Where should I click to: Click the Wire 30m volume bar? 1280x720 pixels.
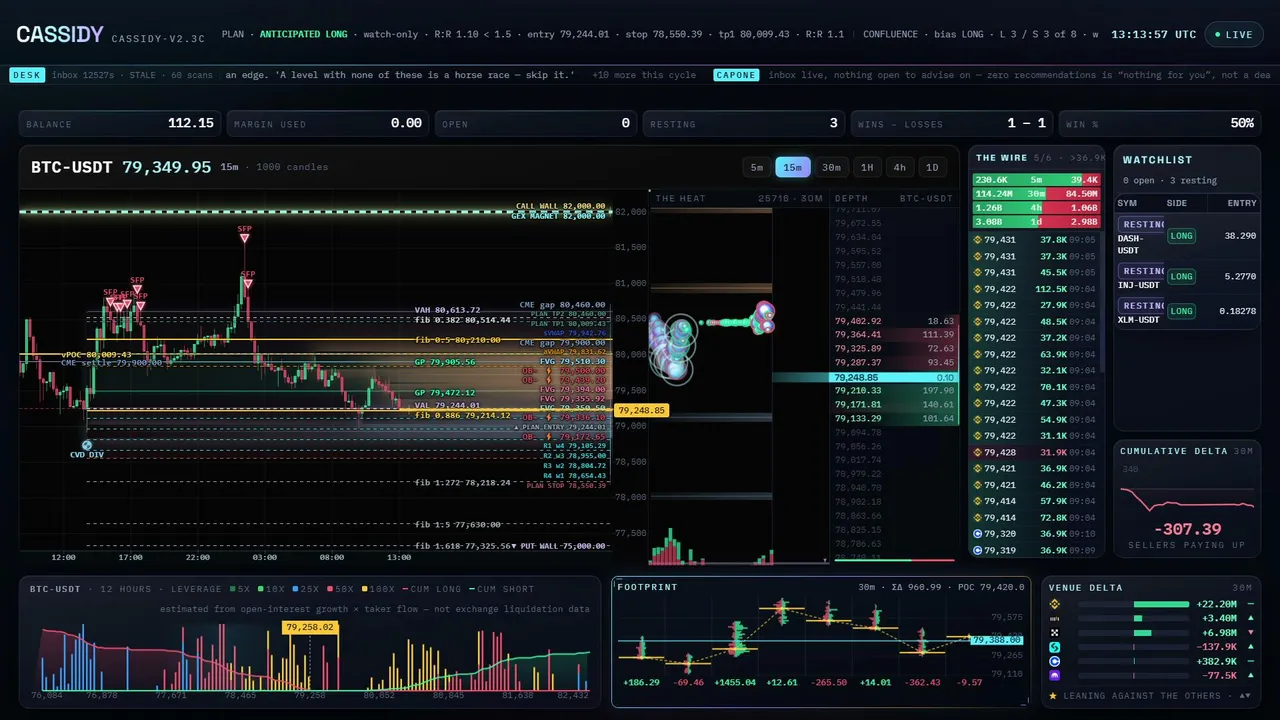1036,194
